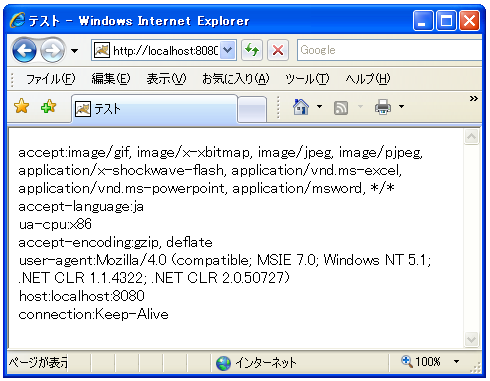Click the Back navigation button
The height and width of the screenshot is (381, 490).
[24, 51]
